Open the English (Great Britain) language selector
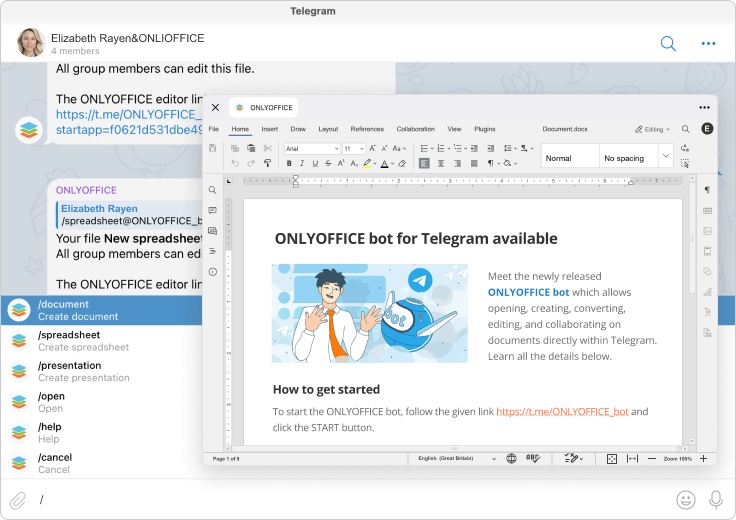The height and width of the screenshot is (520, 736). 457,459
